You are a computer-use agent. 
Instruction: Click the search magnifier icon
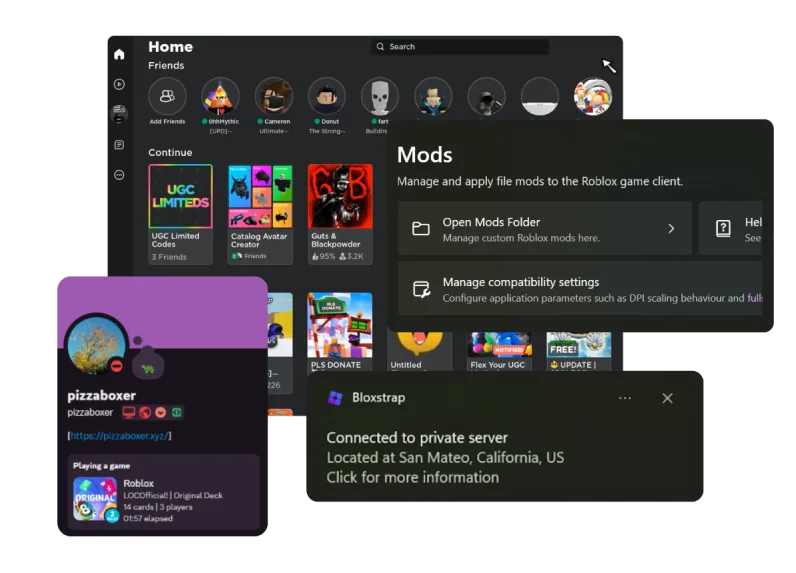pos(380,47)
